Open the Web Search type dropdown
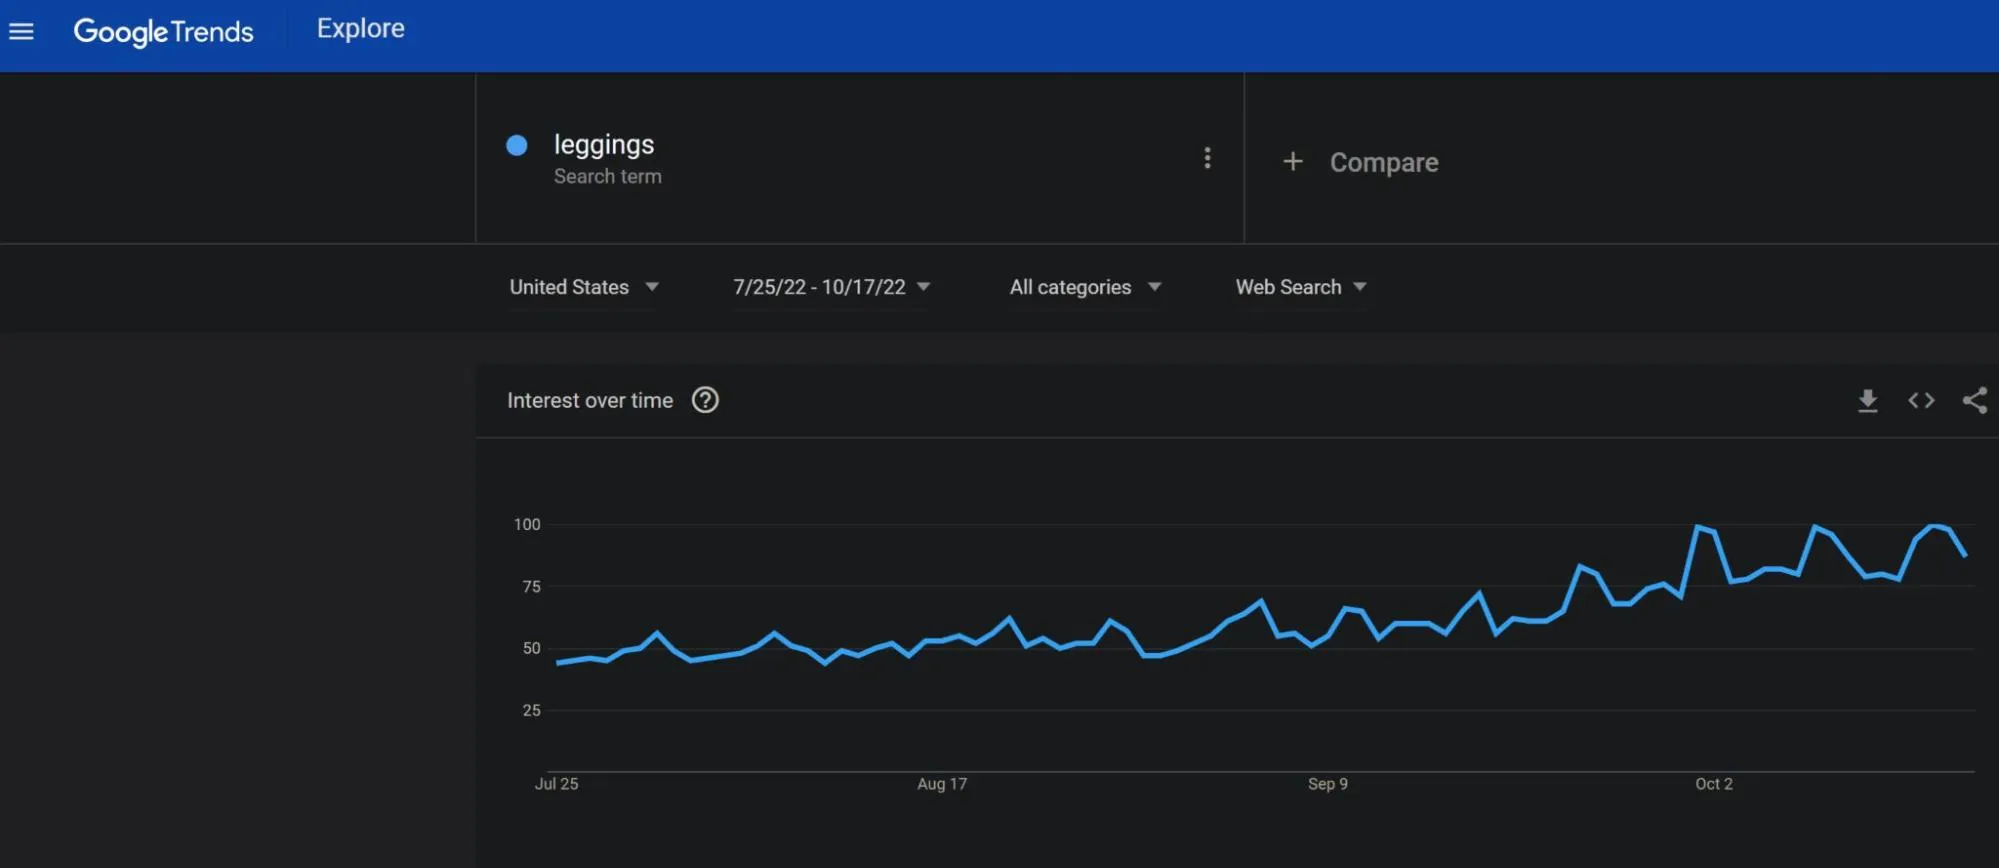 coord(1301,287)
